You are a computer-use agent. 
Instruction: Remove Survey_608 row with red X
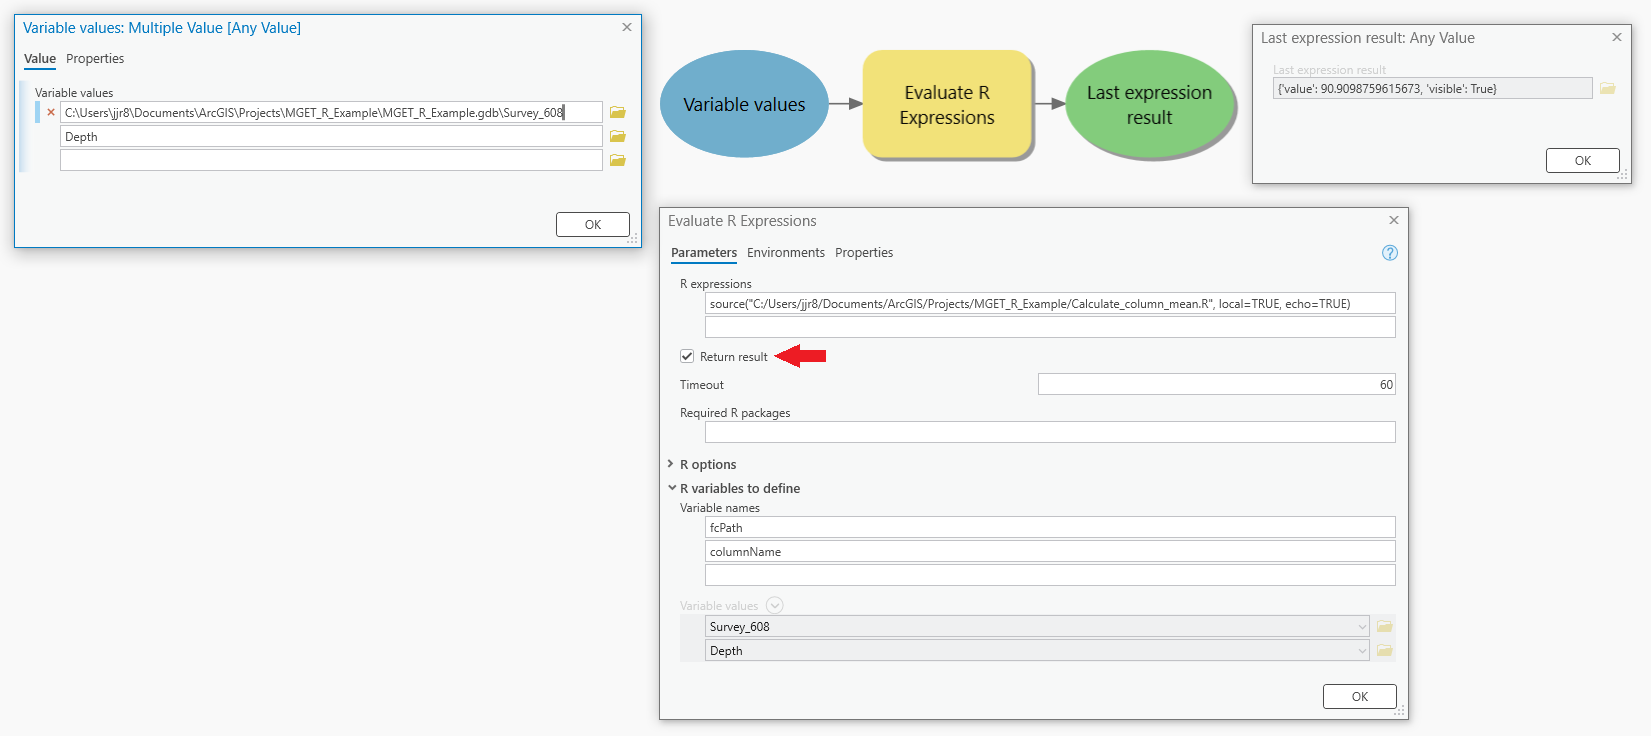click(x=51, y=112)
